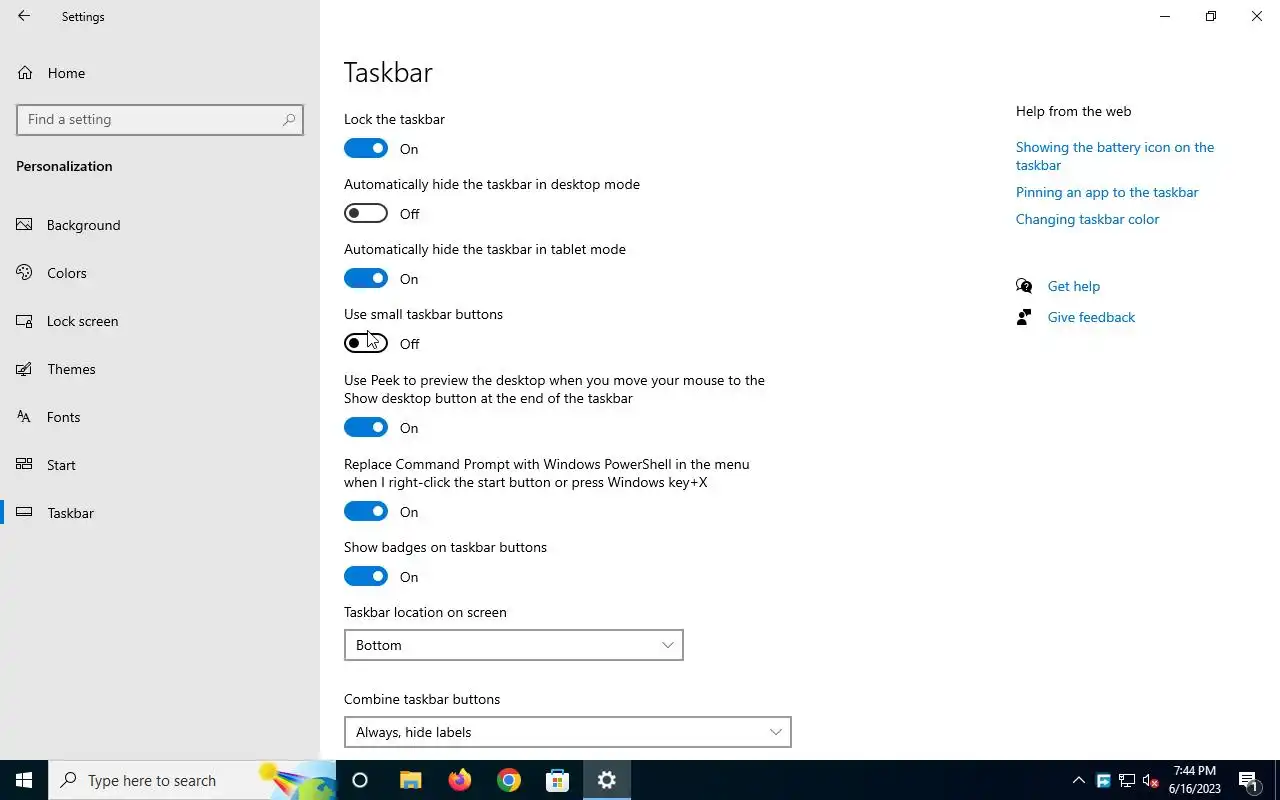
Task: Select Taskbar icon in sidebar
Action: tap(25, 513)
